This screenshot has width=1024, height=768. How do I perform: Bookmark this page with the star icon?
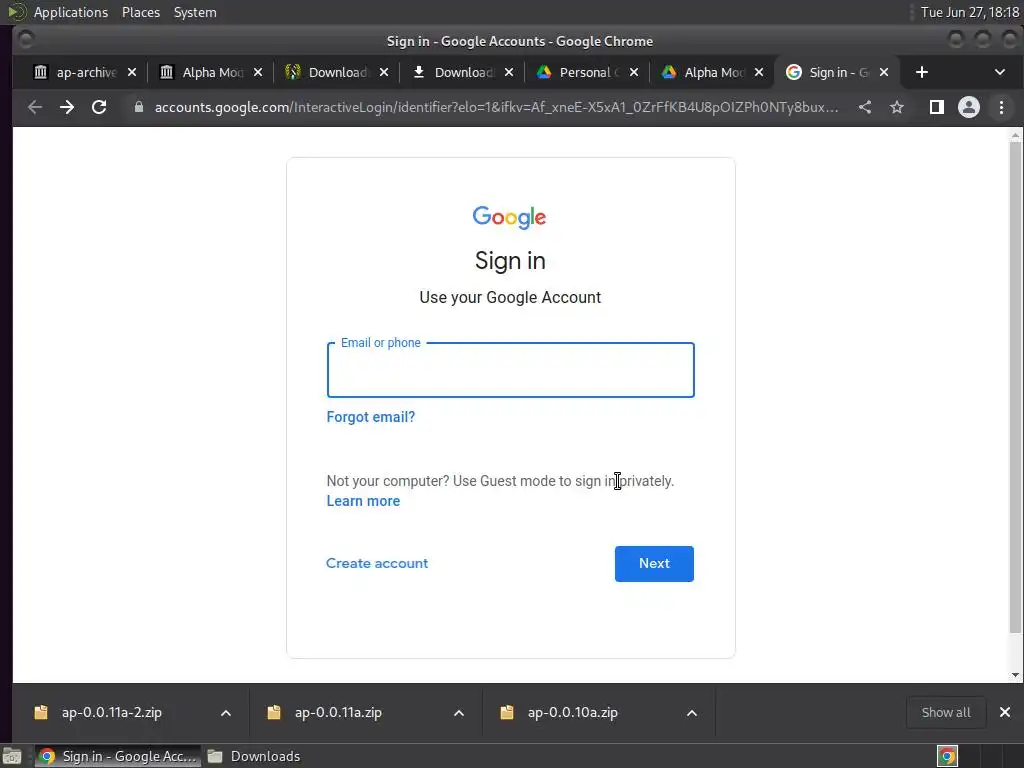tap(897, 107)
